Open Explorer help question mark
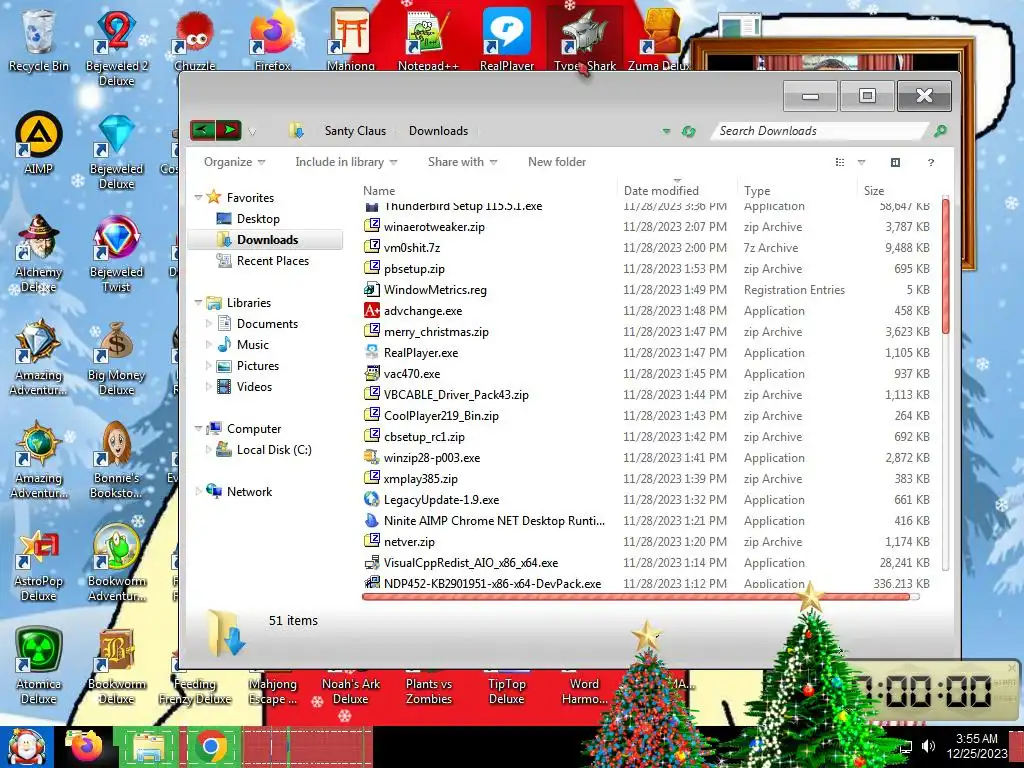 [931, 162]
